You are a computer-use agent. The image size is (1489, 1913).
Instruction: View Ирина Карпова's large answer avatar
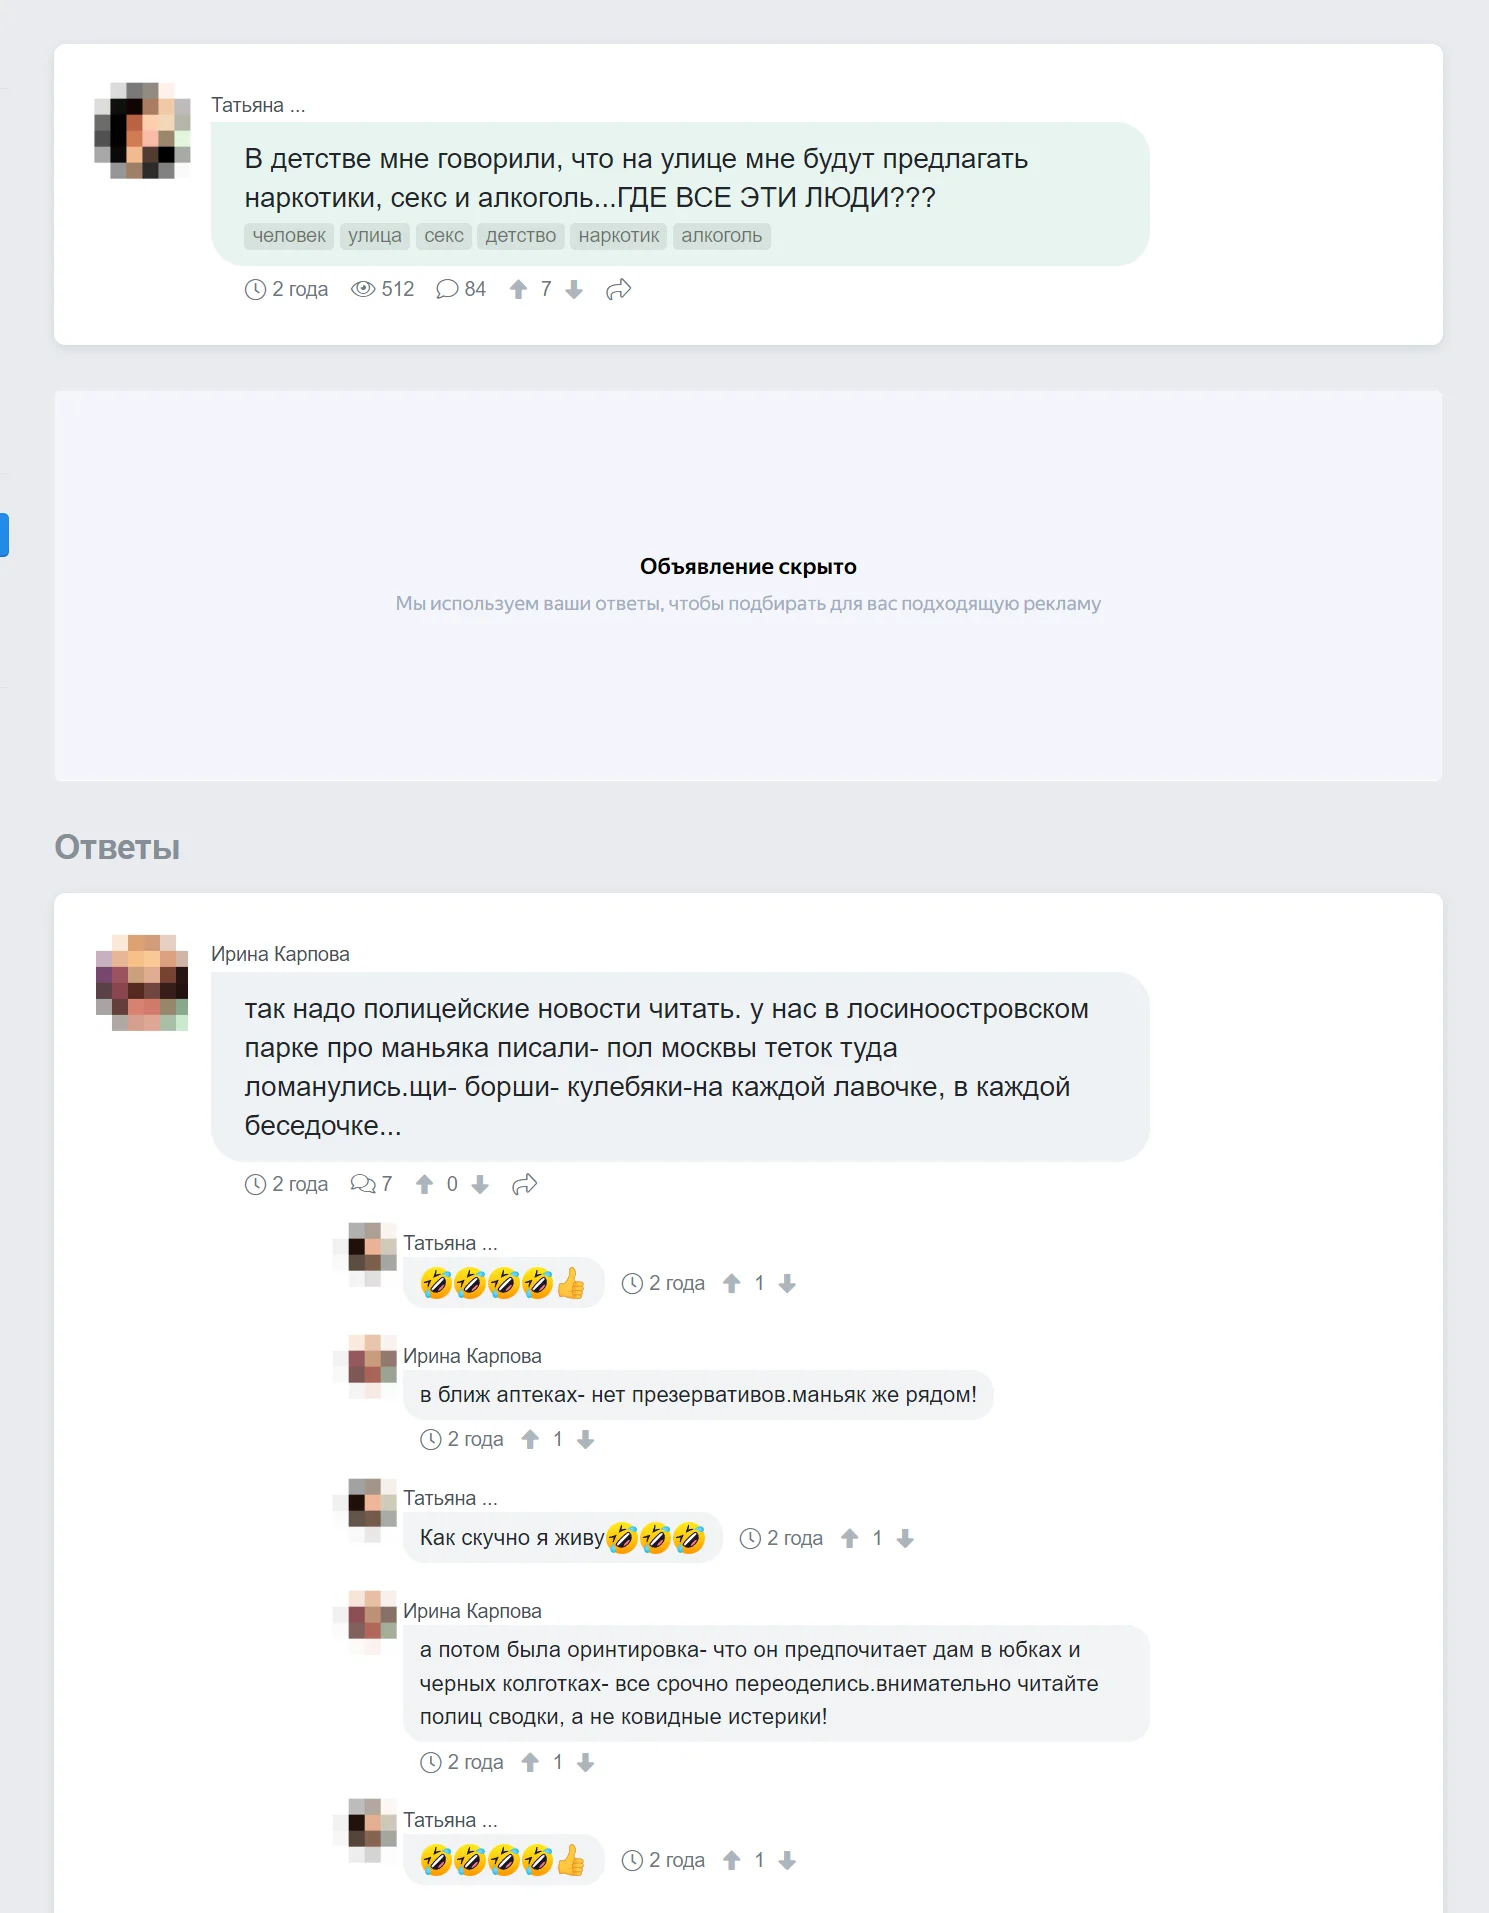pos(142,983)
